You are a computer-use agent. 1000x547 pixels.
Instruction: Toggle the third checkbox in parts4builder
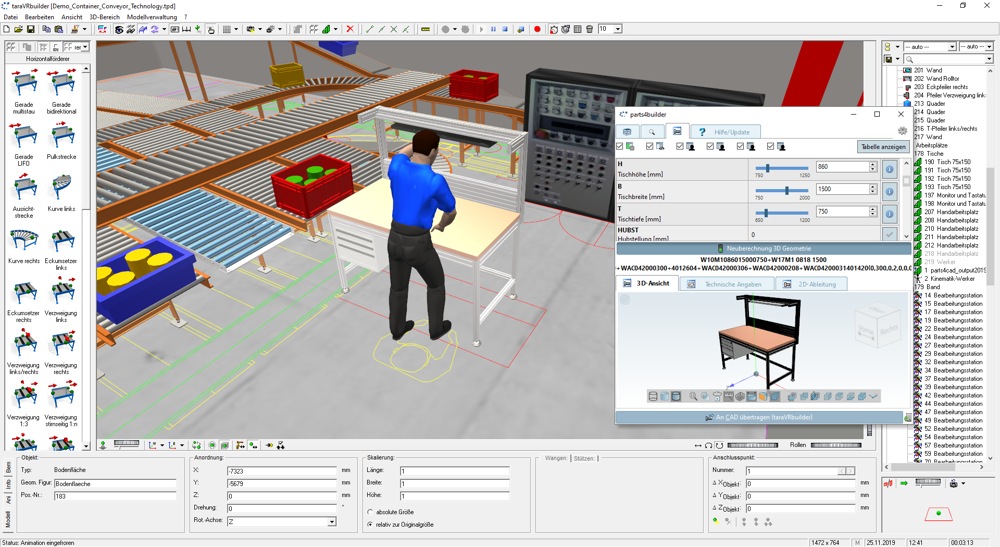pyautogui.click(x=680, y=147)
